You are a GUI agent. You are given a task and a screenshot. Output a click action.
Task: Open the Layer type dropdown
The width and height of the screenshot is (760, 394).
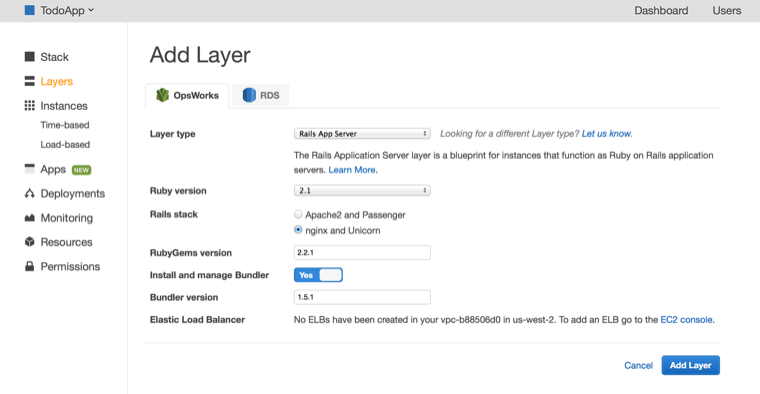click(x=362, y=133)
